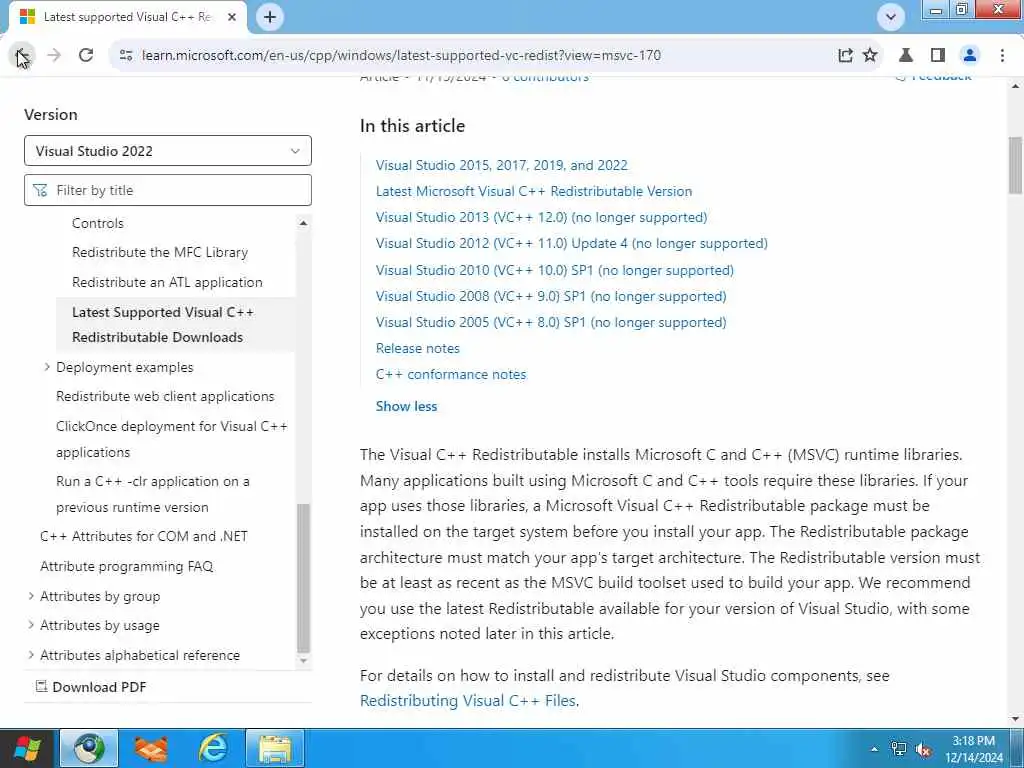Open Redistributing Visual C++ Files link

tap(468, 701)
